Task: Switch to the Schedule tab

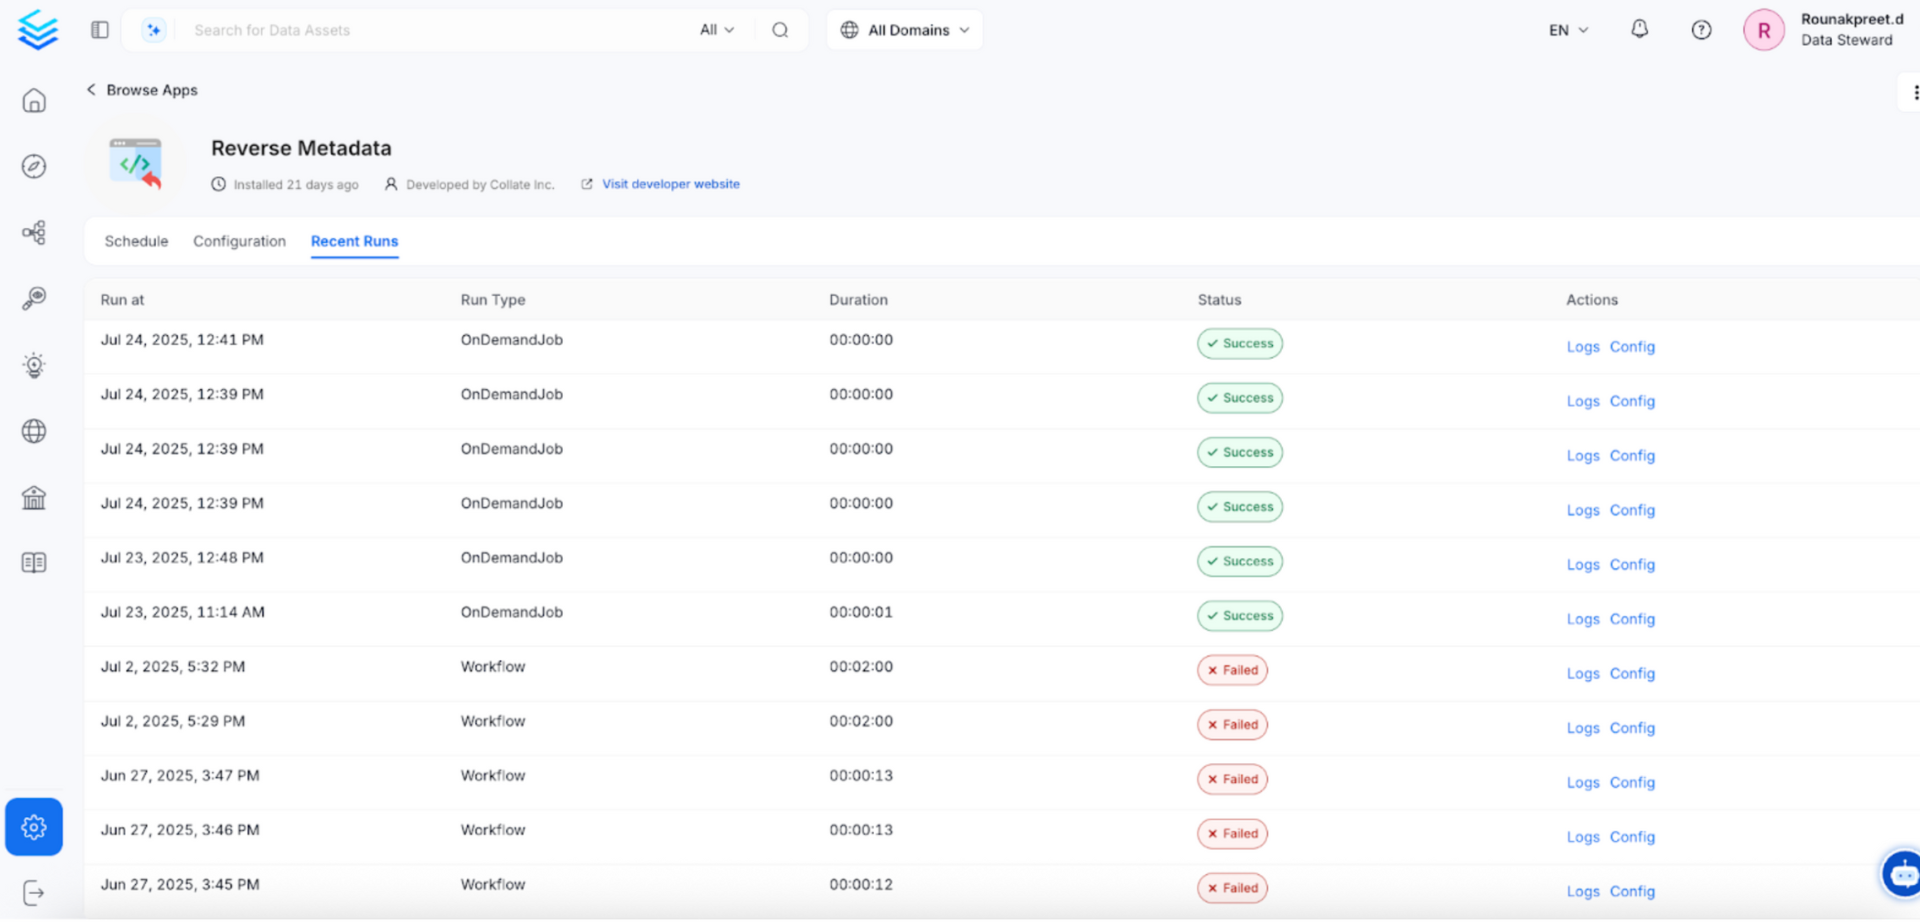Action: coord(136,241)
